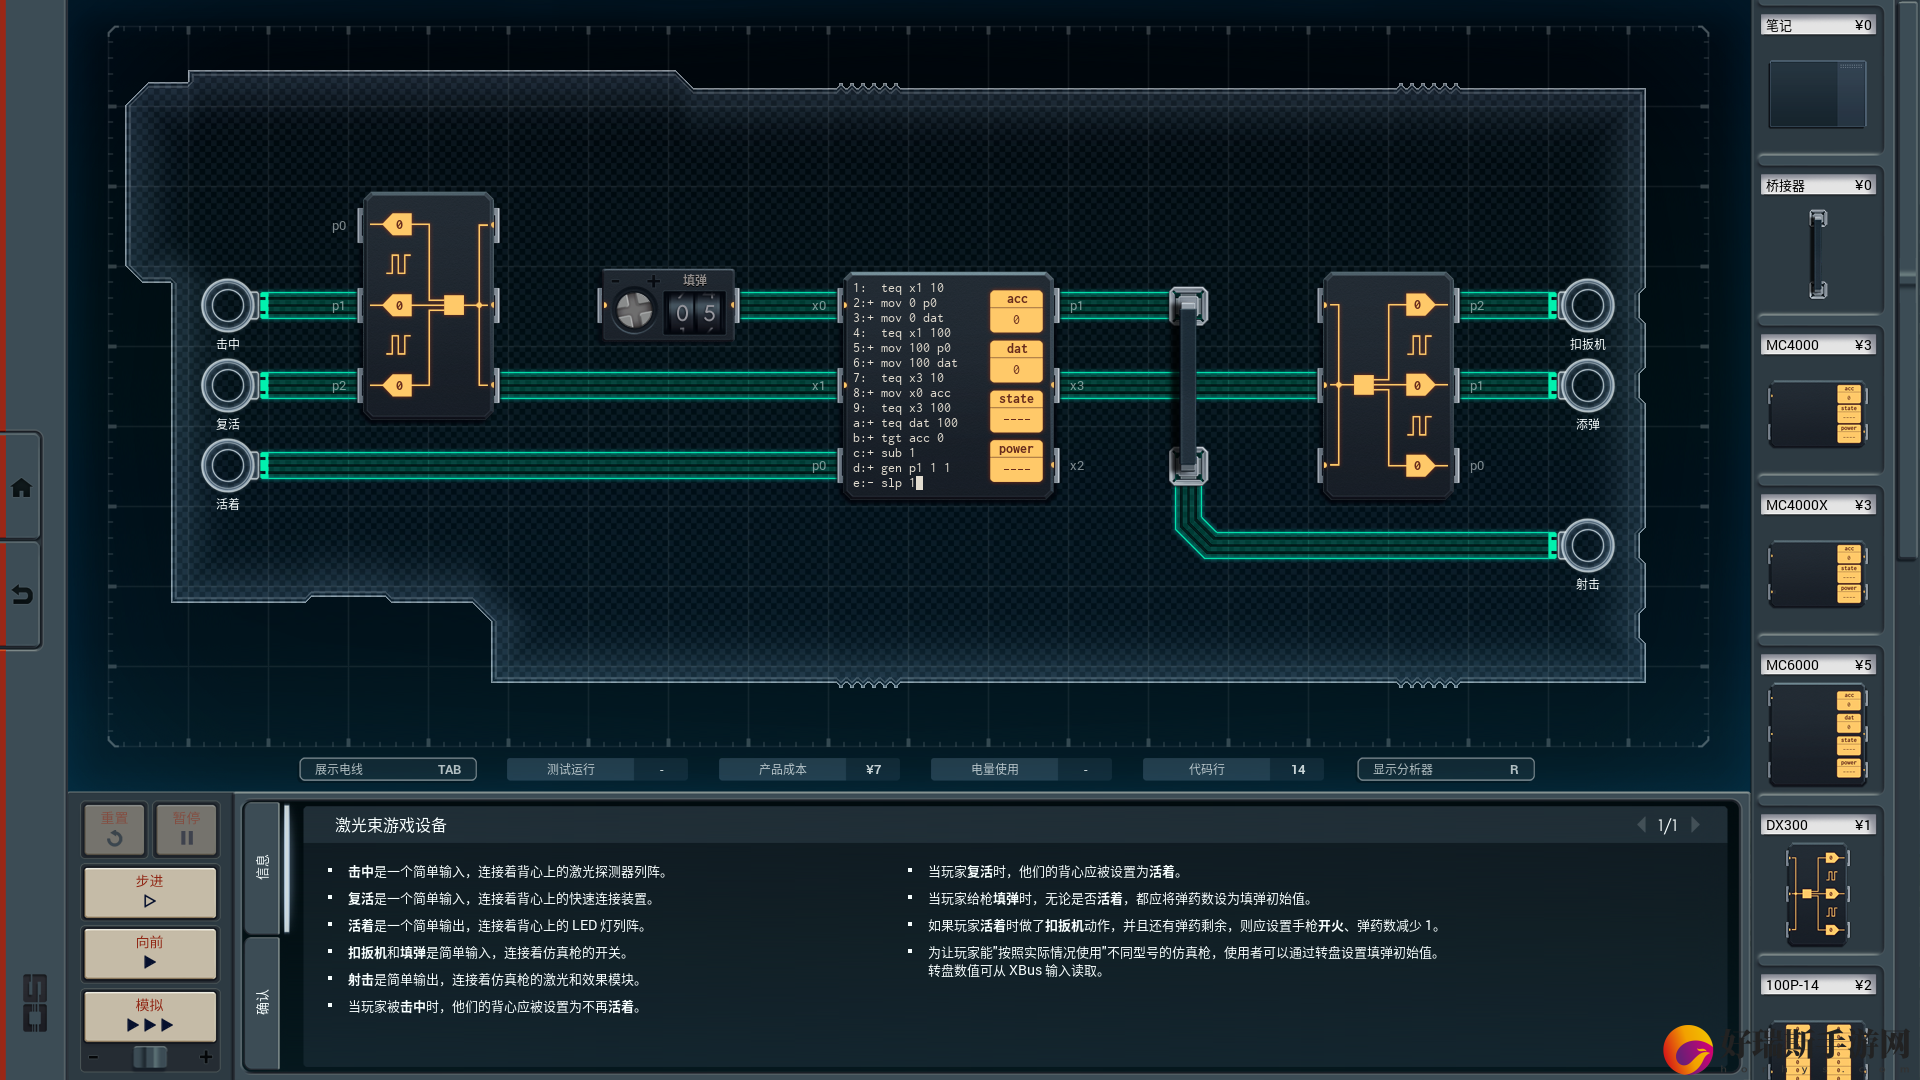Go to next info page arrow

(1695, 825)
